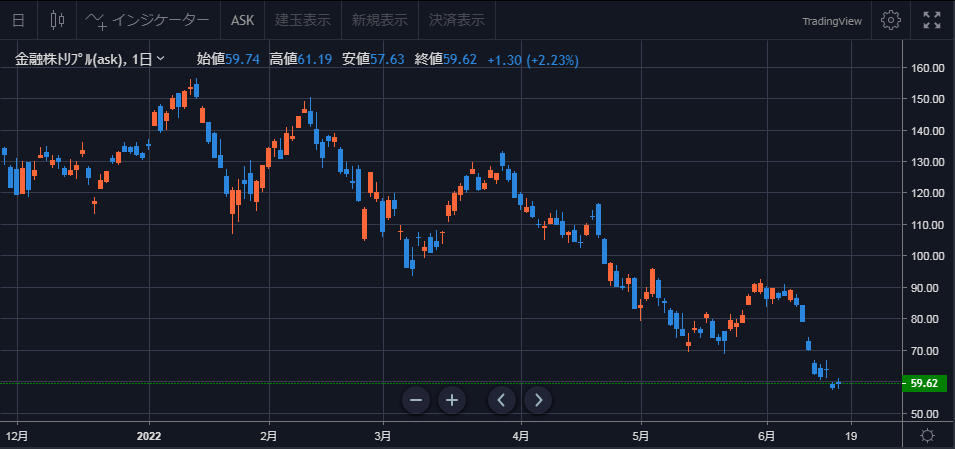Click the +1.30 (+2.23%) change text
Viewport: 955px width, 449px height.
(x=533, y=60)
